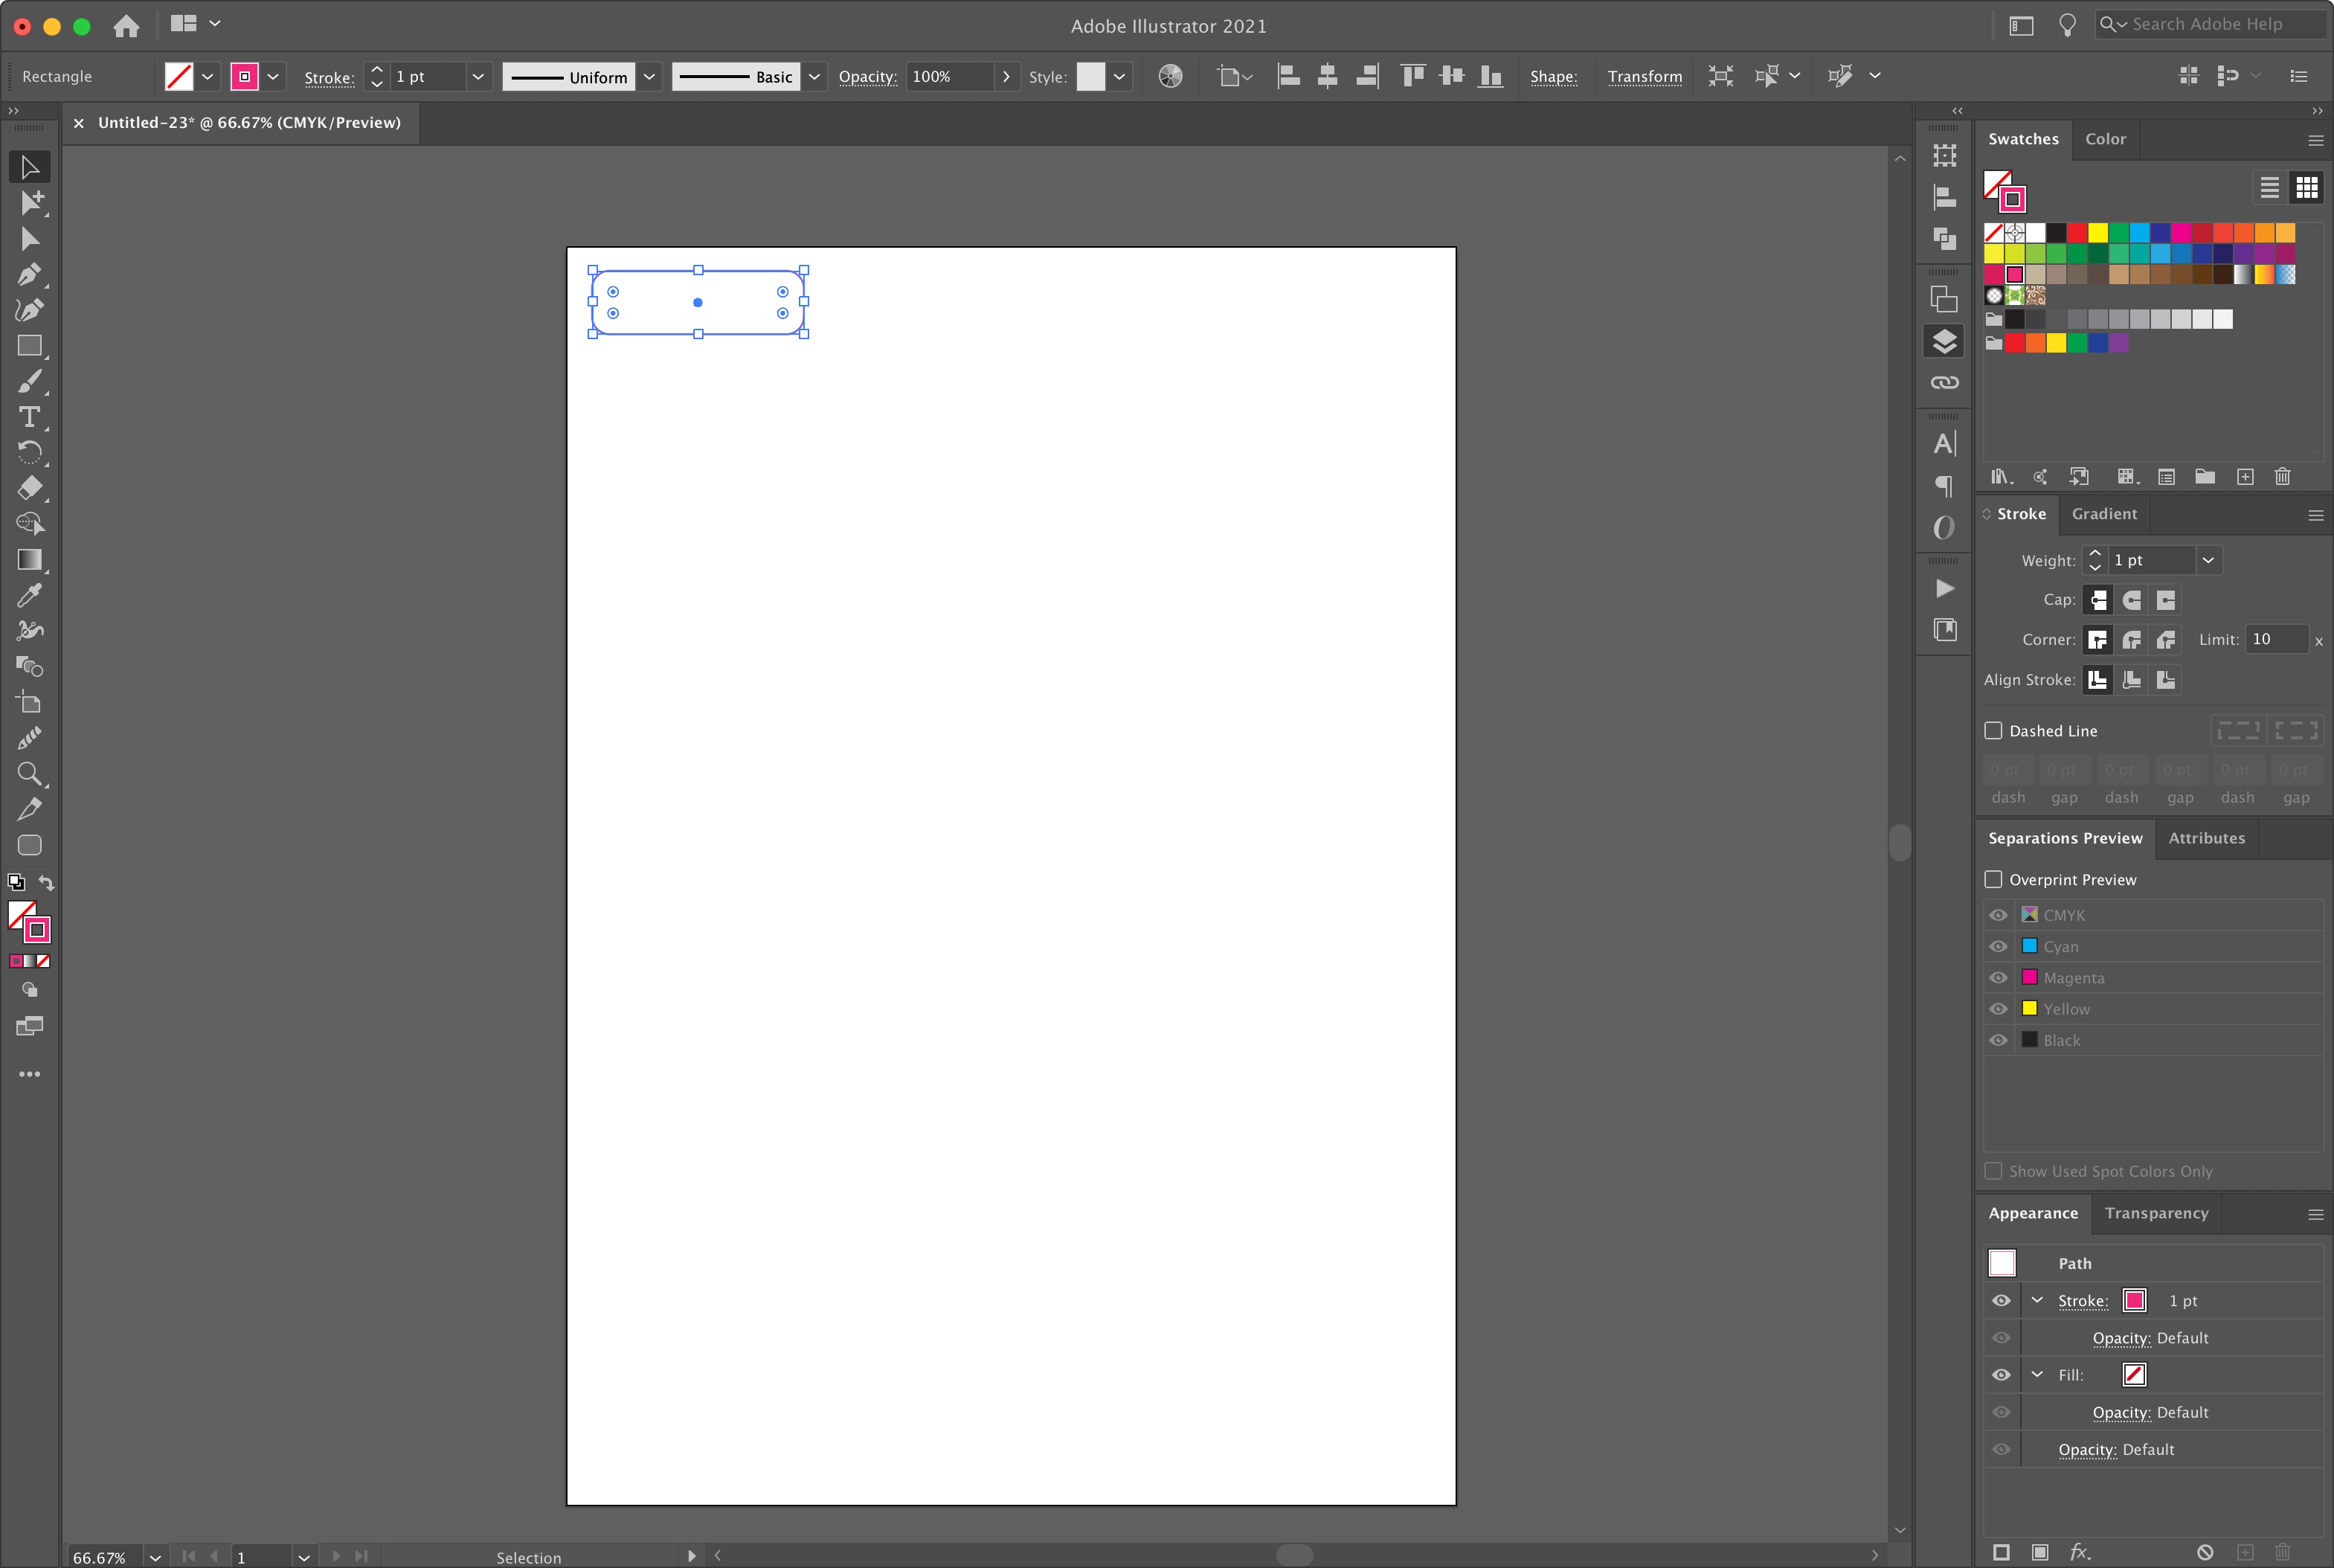2334x1568 pixels.
Task: Activate the Type tool
Action: pyautogui.click(x=29, y=417)
